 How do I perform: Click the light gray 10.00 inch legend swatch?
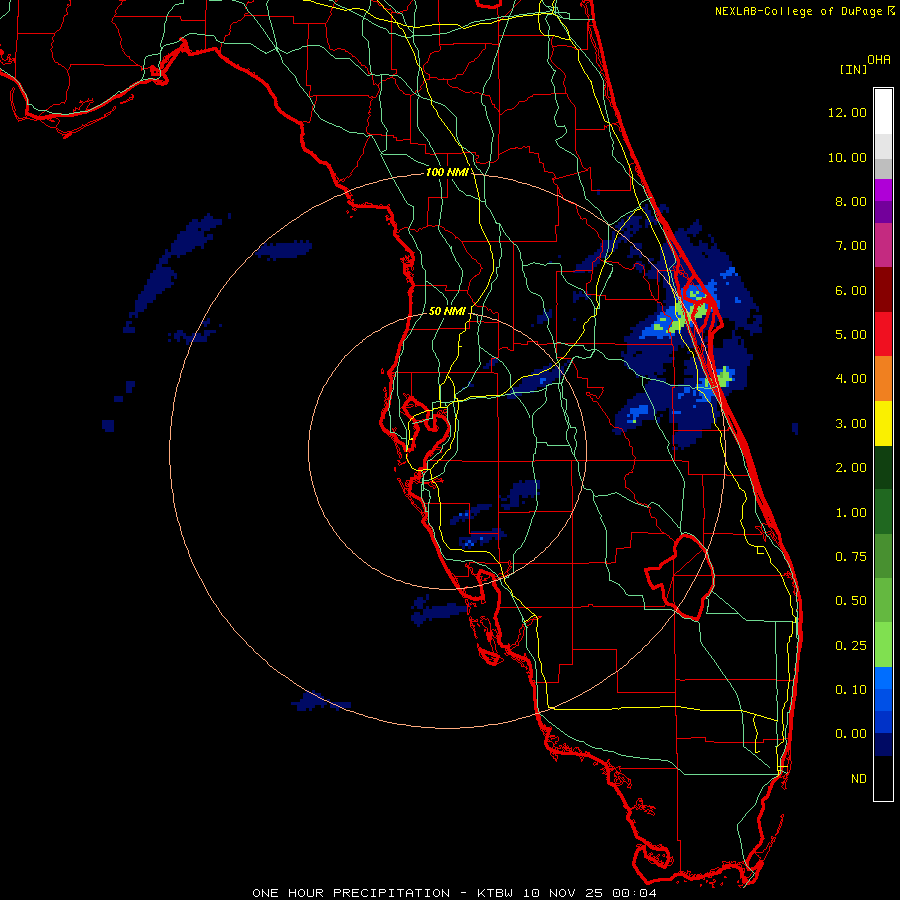click(883, 146)
